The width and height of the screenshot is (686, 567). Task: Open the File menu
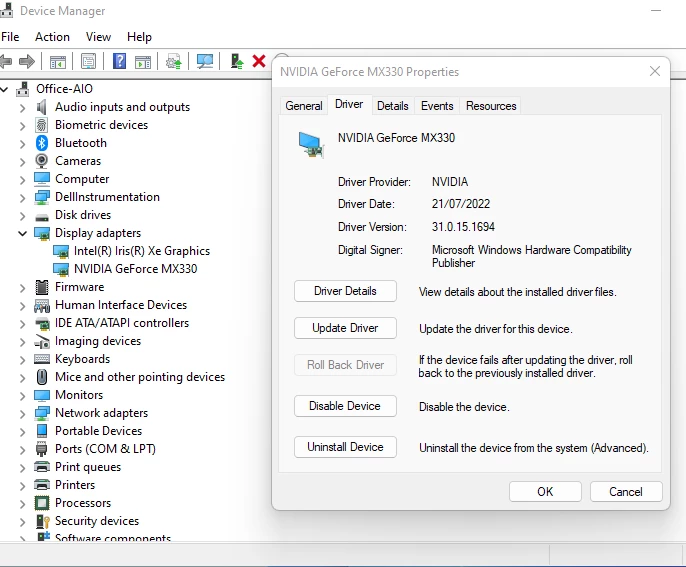(10, 37)
